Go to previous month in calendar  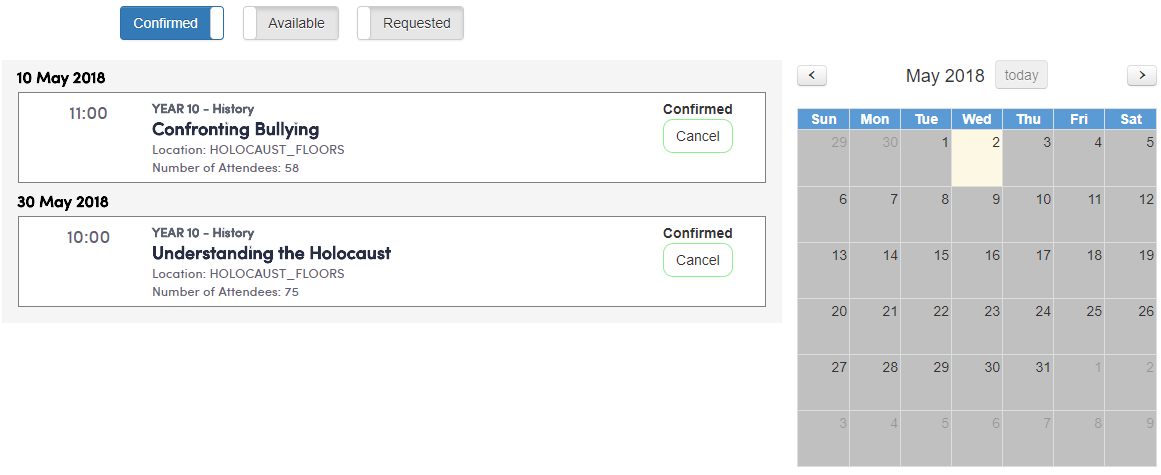coord(811,75)
